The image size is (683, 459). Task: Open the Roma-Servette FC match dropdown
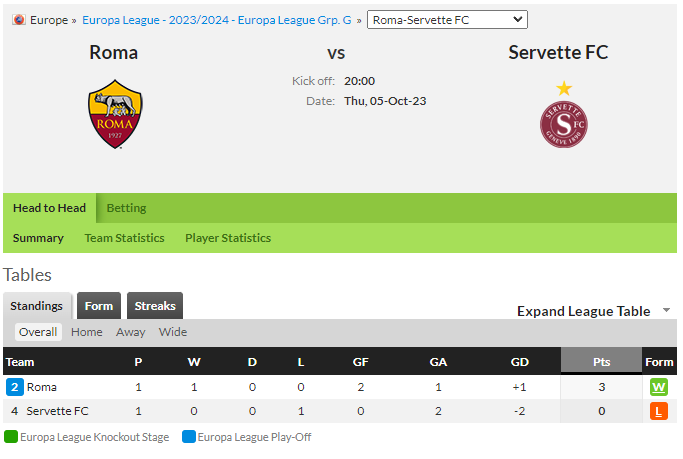click(x=447, y=20)
